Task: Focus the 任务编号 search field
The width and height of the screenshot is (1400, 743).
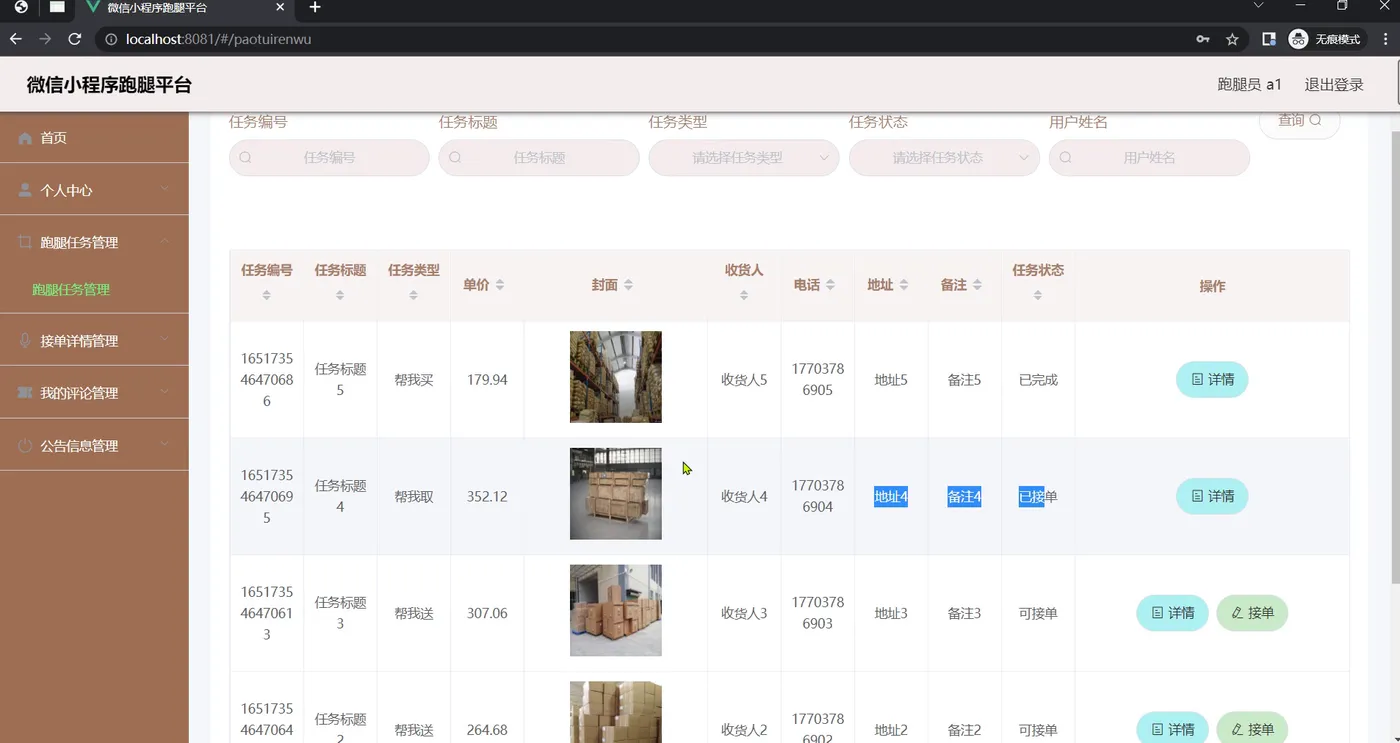Action: pyautogui.click(x=329, y=157)
